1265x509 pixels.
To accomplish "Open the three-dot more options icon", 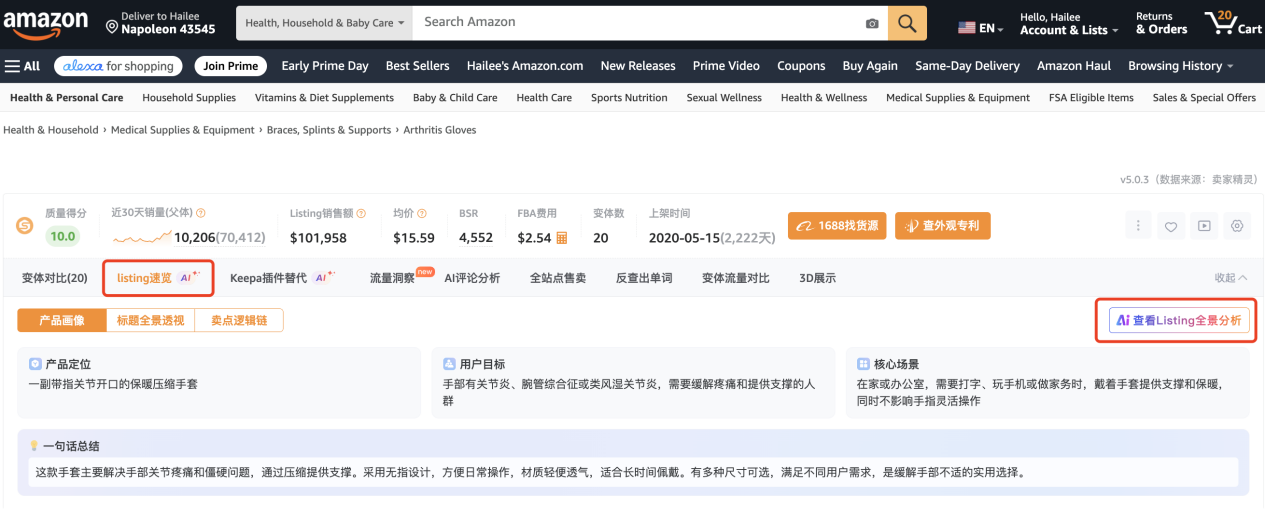I will (x=1138, y=226).
